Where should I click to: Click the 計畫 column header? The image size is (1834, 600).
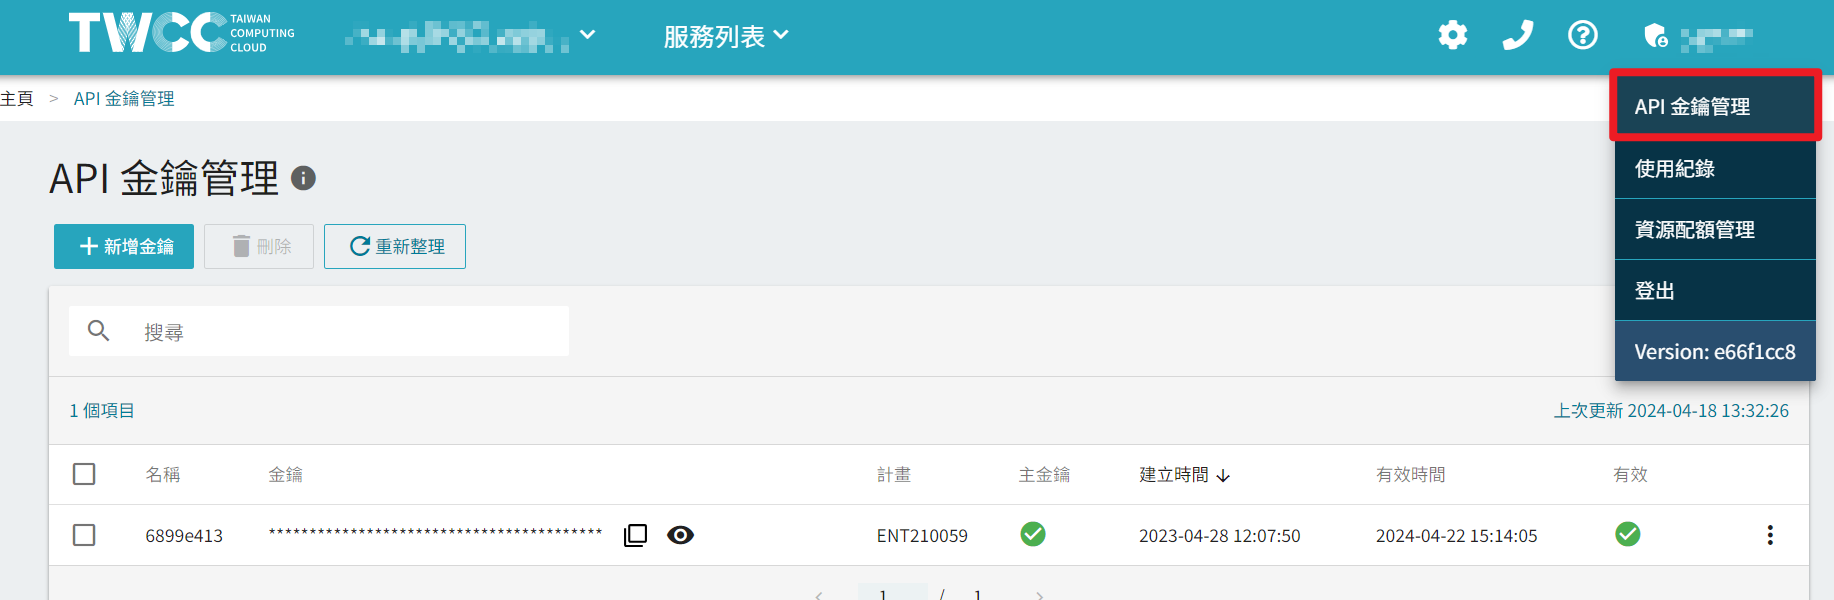tap(894, 474)
